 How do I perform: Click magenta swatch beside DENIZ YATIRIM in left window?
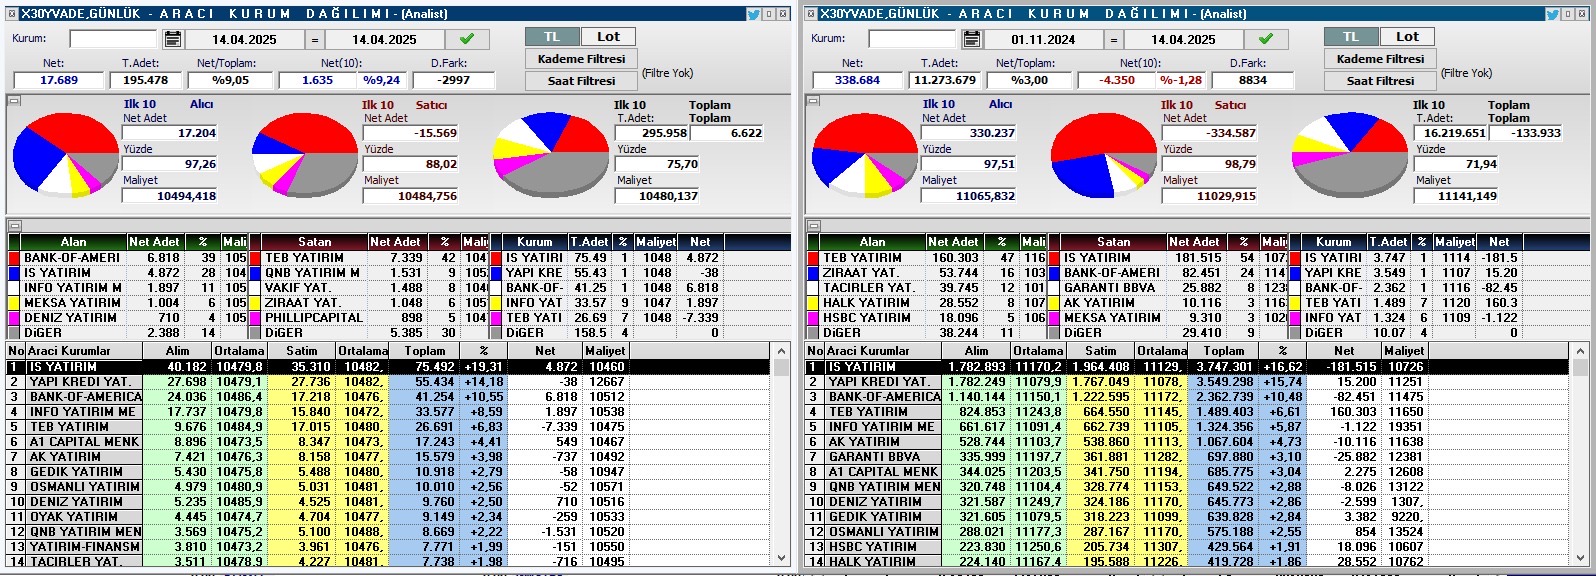click(x=14, y=318)
